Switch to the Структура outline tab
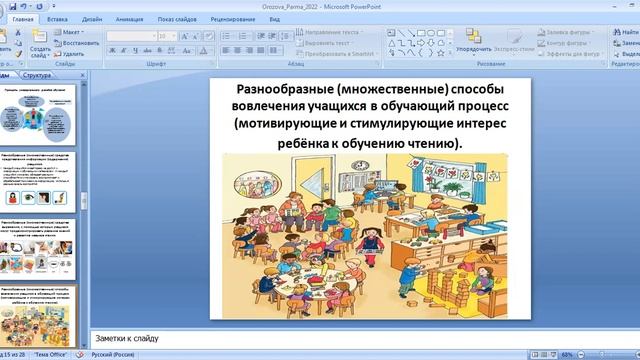The width and height of the screenshot is (640, 360). point(37,75)
